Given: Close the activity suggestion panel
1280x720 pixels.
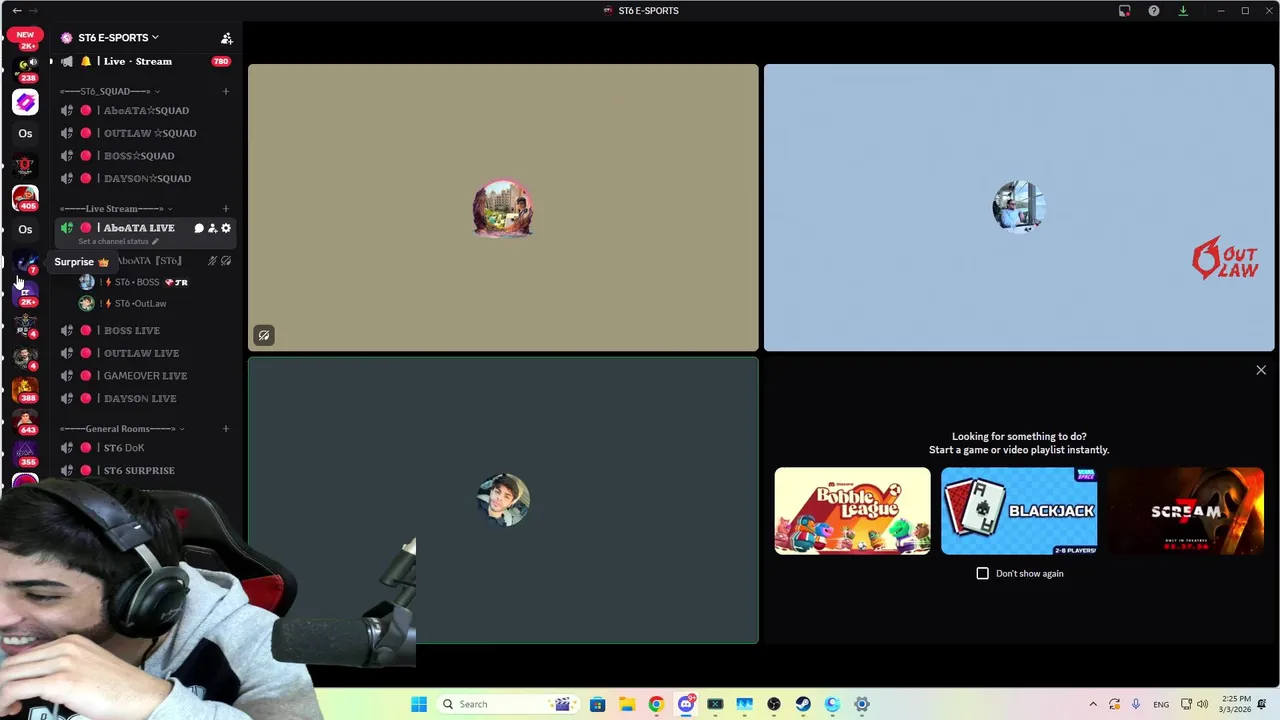Looking at the screenshot, I should pyautogui.click(x=1261, y=370).
